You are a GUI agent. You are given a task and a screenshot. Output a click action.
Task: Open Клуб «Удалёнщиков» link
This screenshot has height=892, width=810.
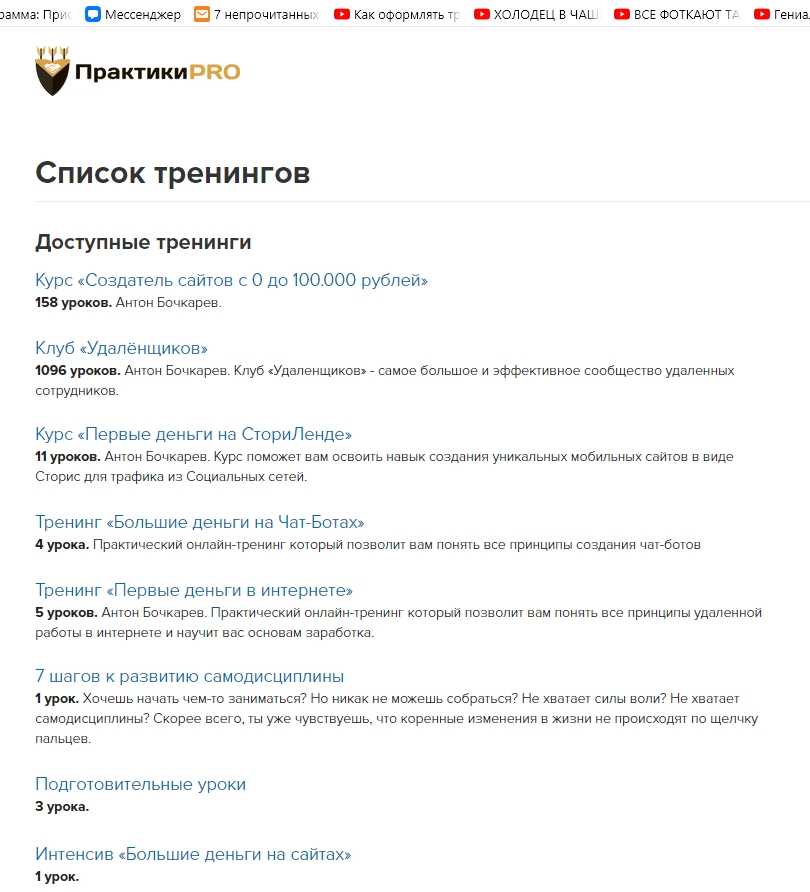point(121,348)
